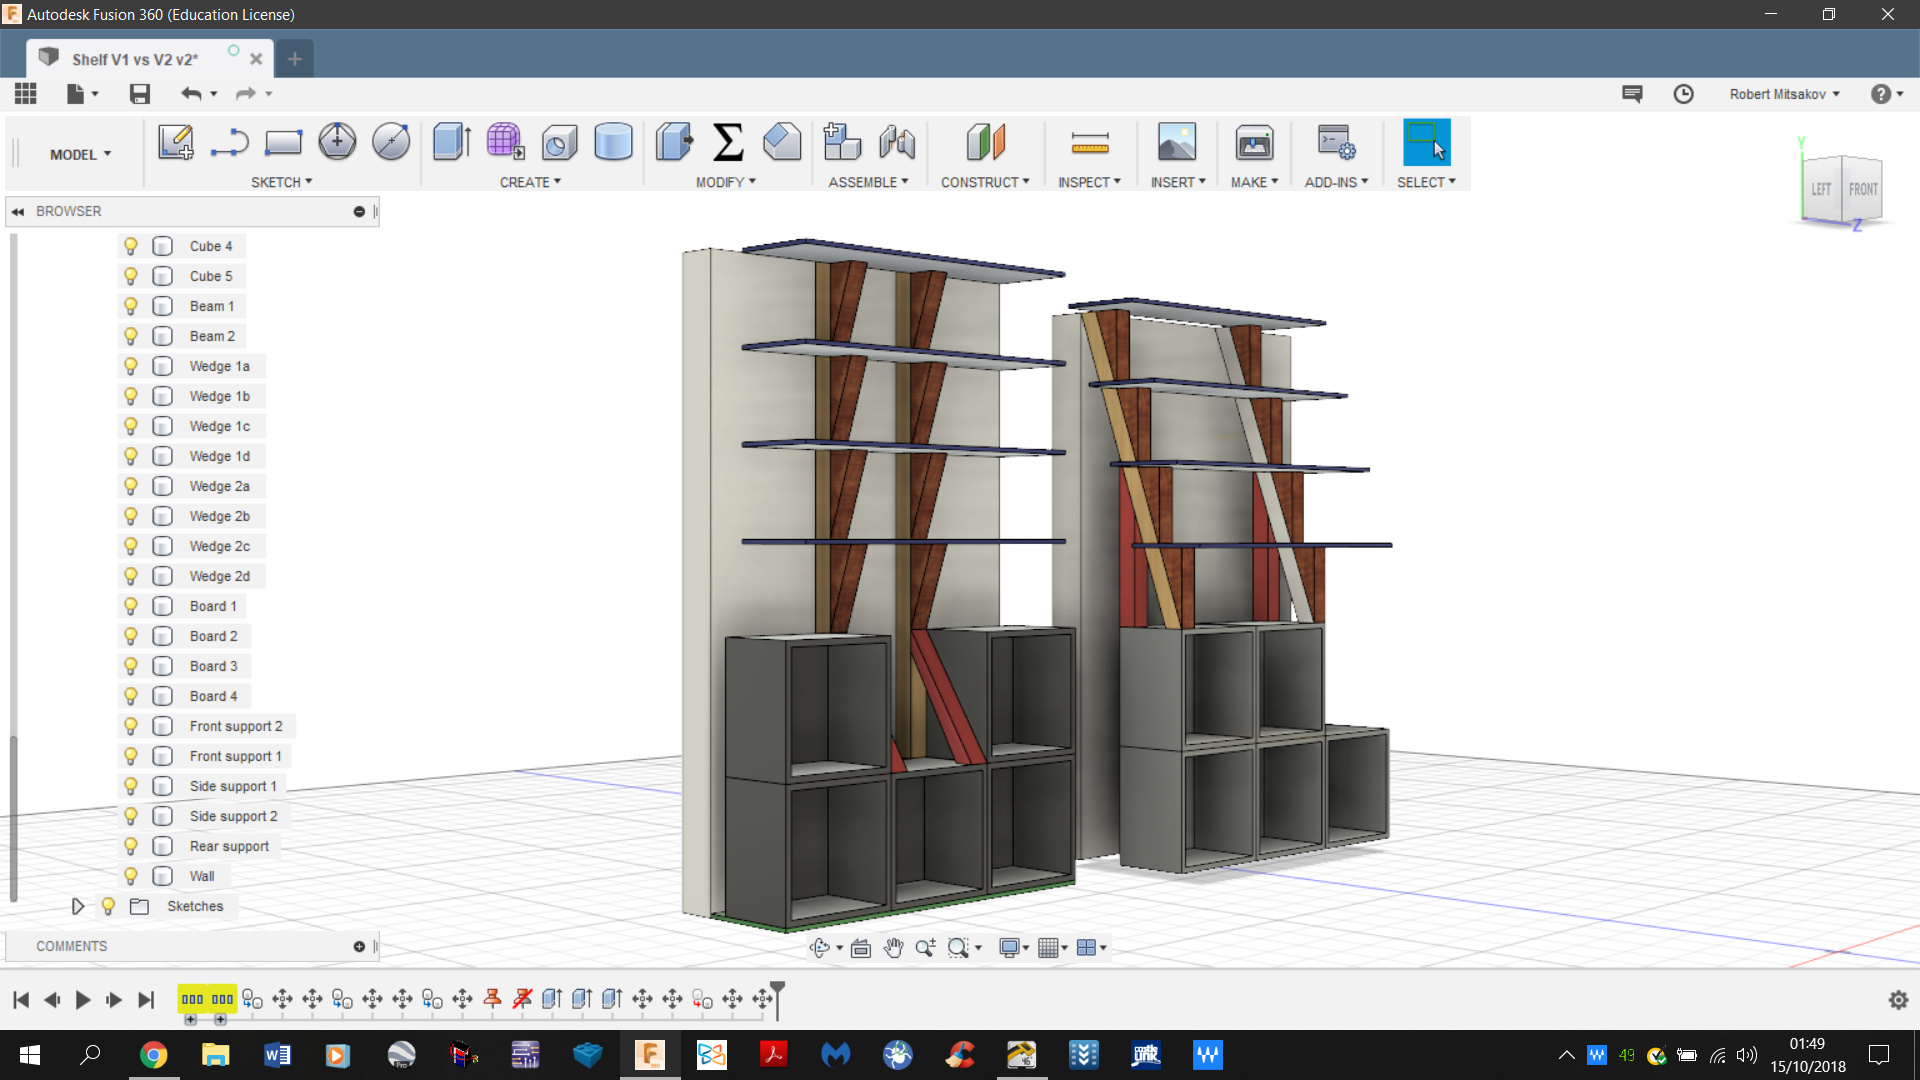
Task: Open Robert Mitsakov account dropdown
Action: pos(1784,94)
